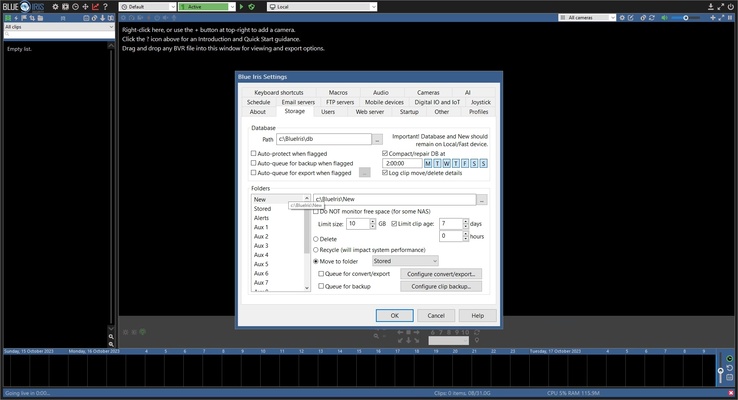Open the help question mark icon

[105, 7]
